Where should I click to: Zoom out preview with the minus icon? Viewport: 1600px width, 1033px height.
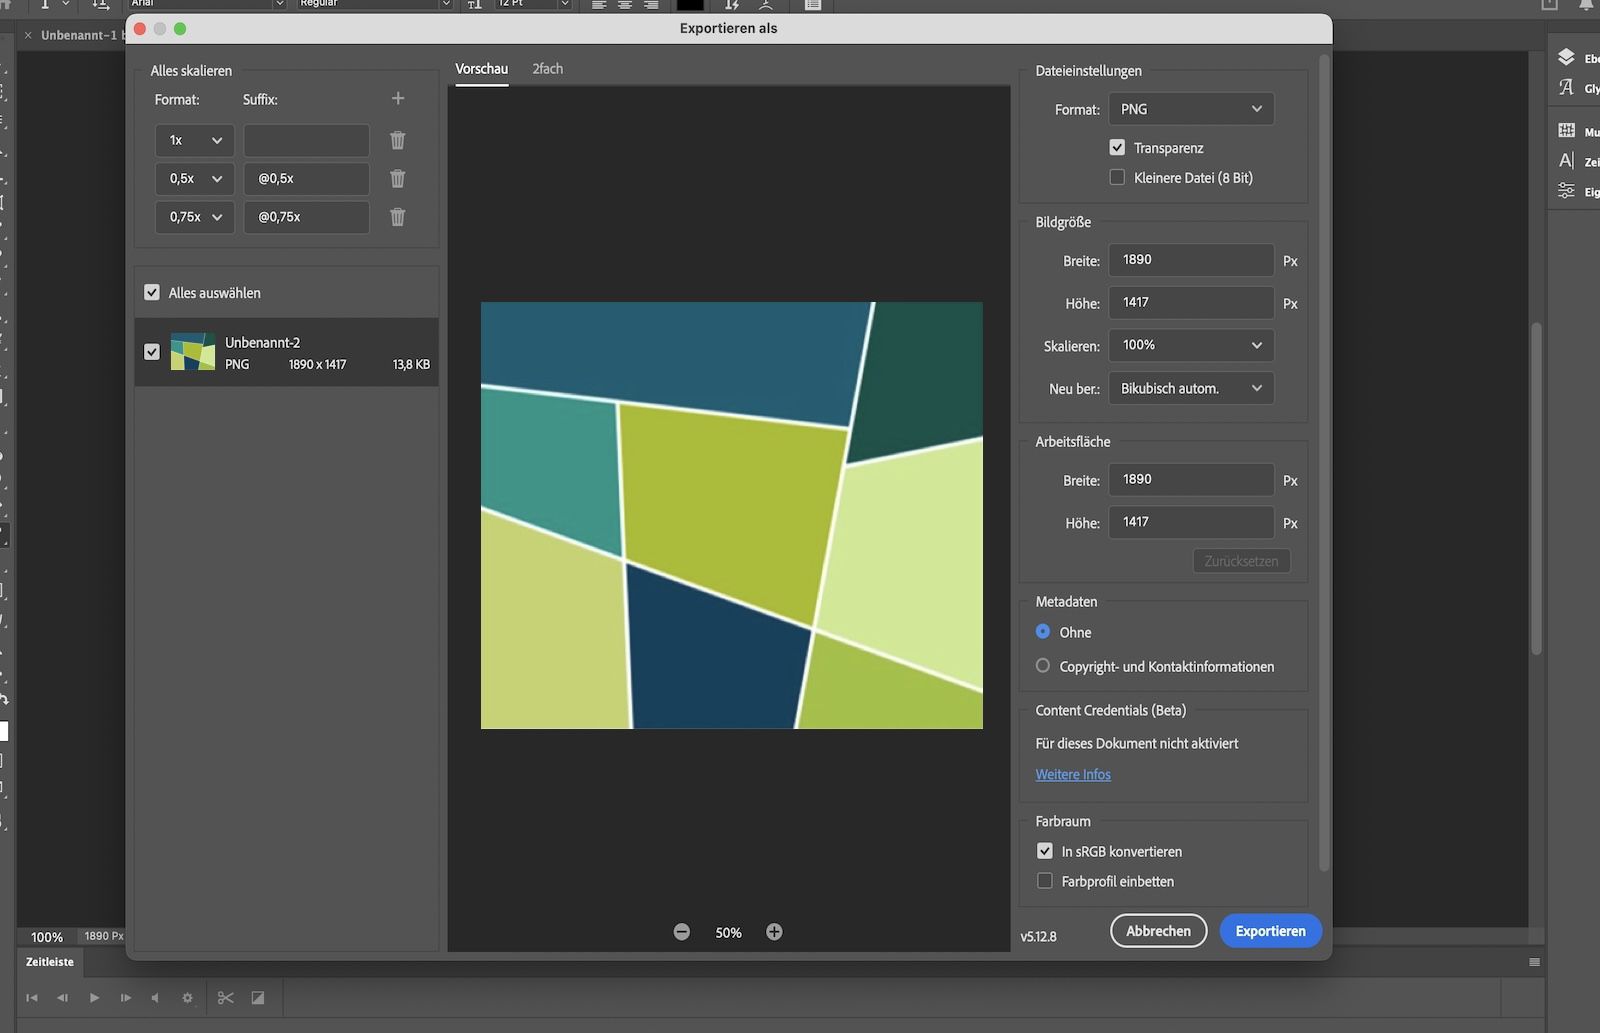click(x=682, y=932)
